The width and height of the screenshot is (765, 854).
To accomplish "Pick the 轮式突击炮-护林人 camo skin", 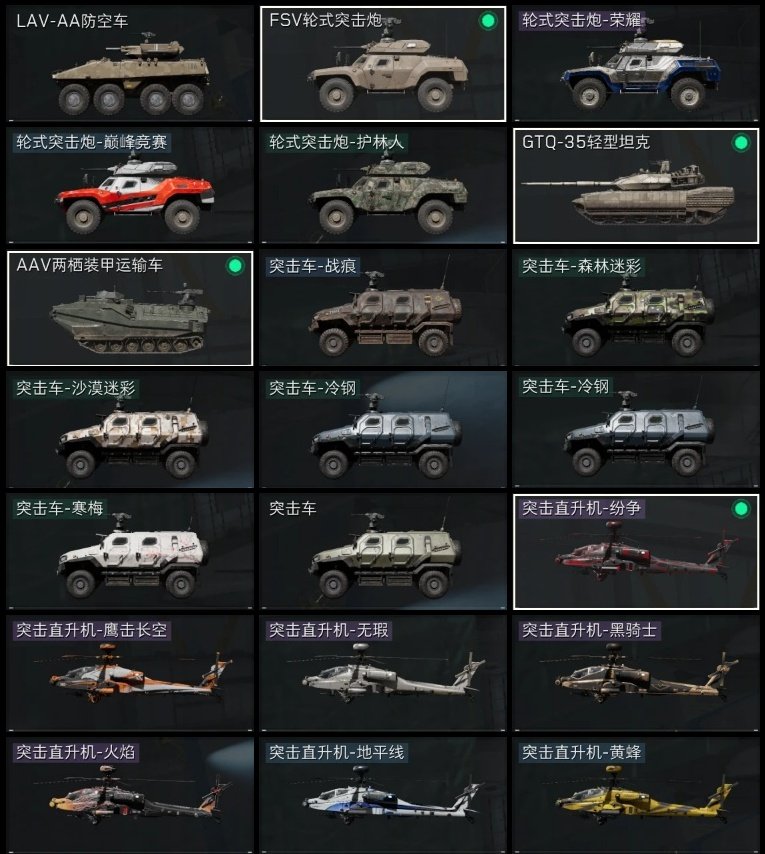I will pos(383,186).
